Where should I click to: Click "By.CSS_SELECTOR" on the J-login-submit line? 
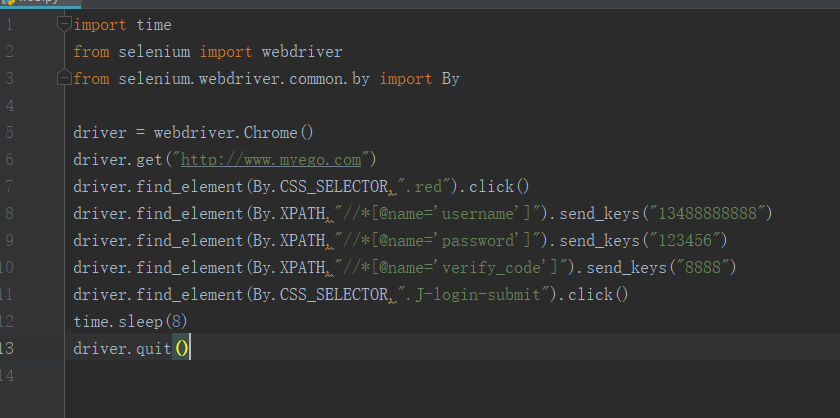point(320,294)
